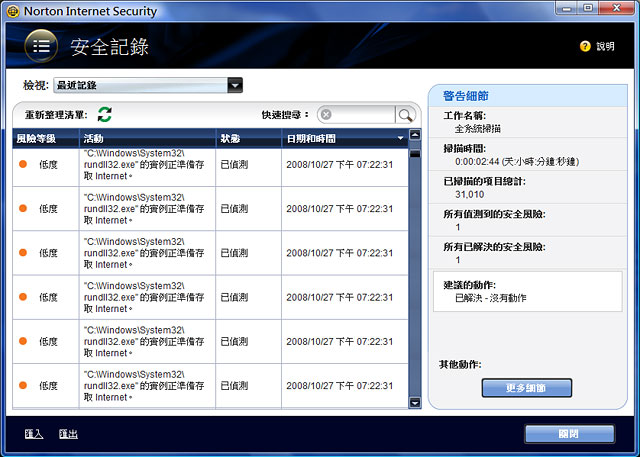Screen dimensions: 640x457
Task: Click the magnifier search icon
Action: click(x=405, y=115)
